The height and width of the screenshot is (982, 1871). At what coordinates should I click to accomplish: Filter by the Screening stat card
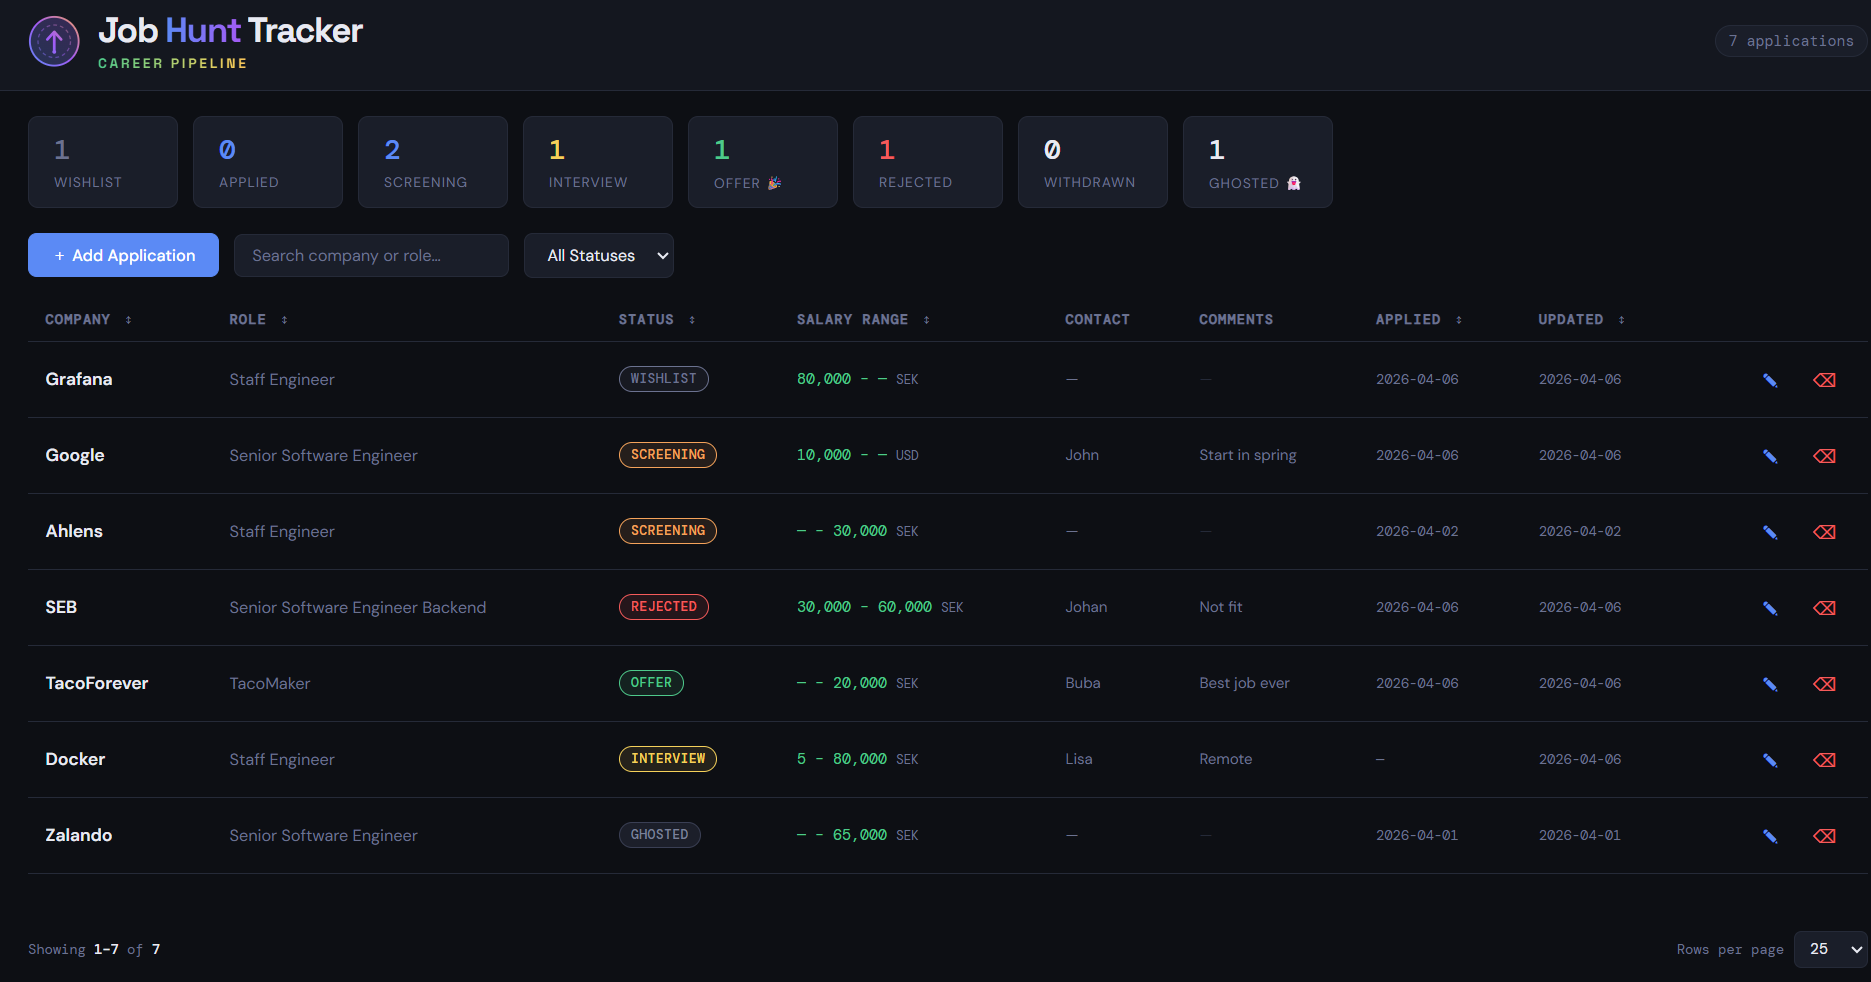click(433, 162)
